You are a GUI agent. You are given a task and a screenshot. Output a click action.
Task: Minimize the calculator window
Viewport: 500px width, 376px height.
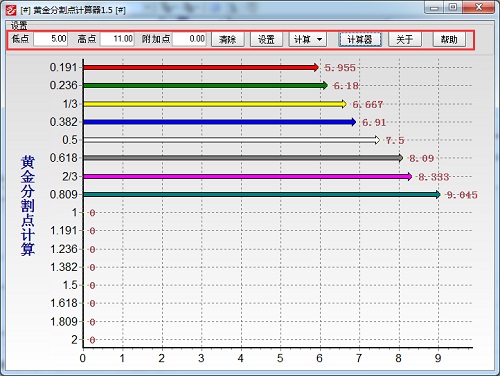(x=434, y=8)
